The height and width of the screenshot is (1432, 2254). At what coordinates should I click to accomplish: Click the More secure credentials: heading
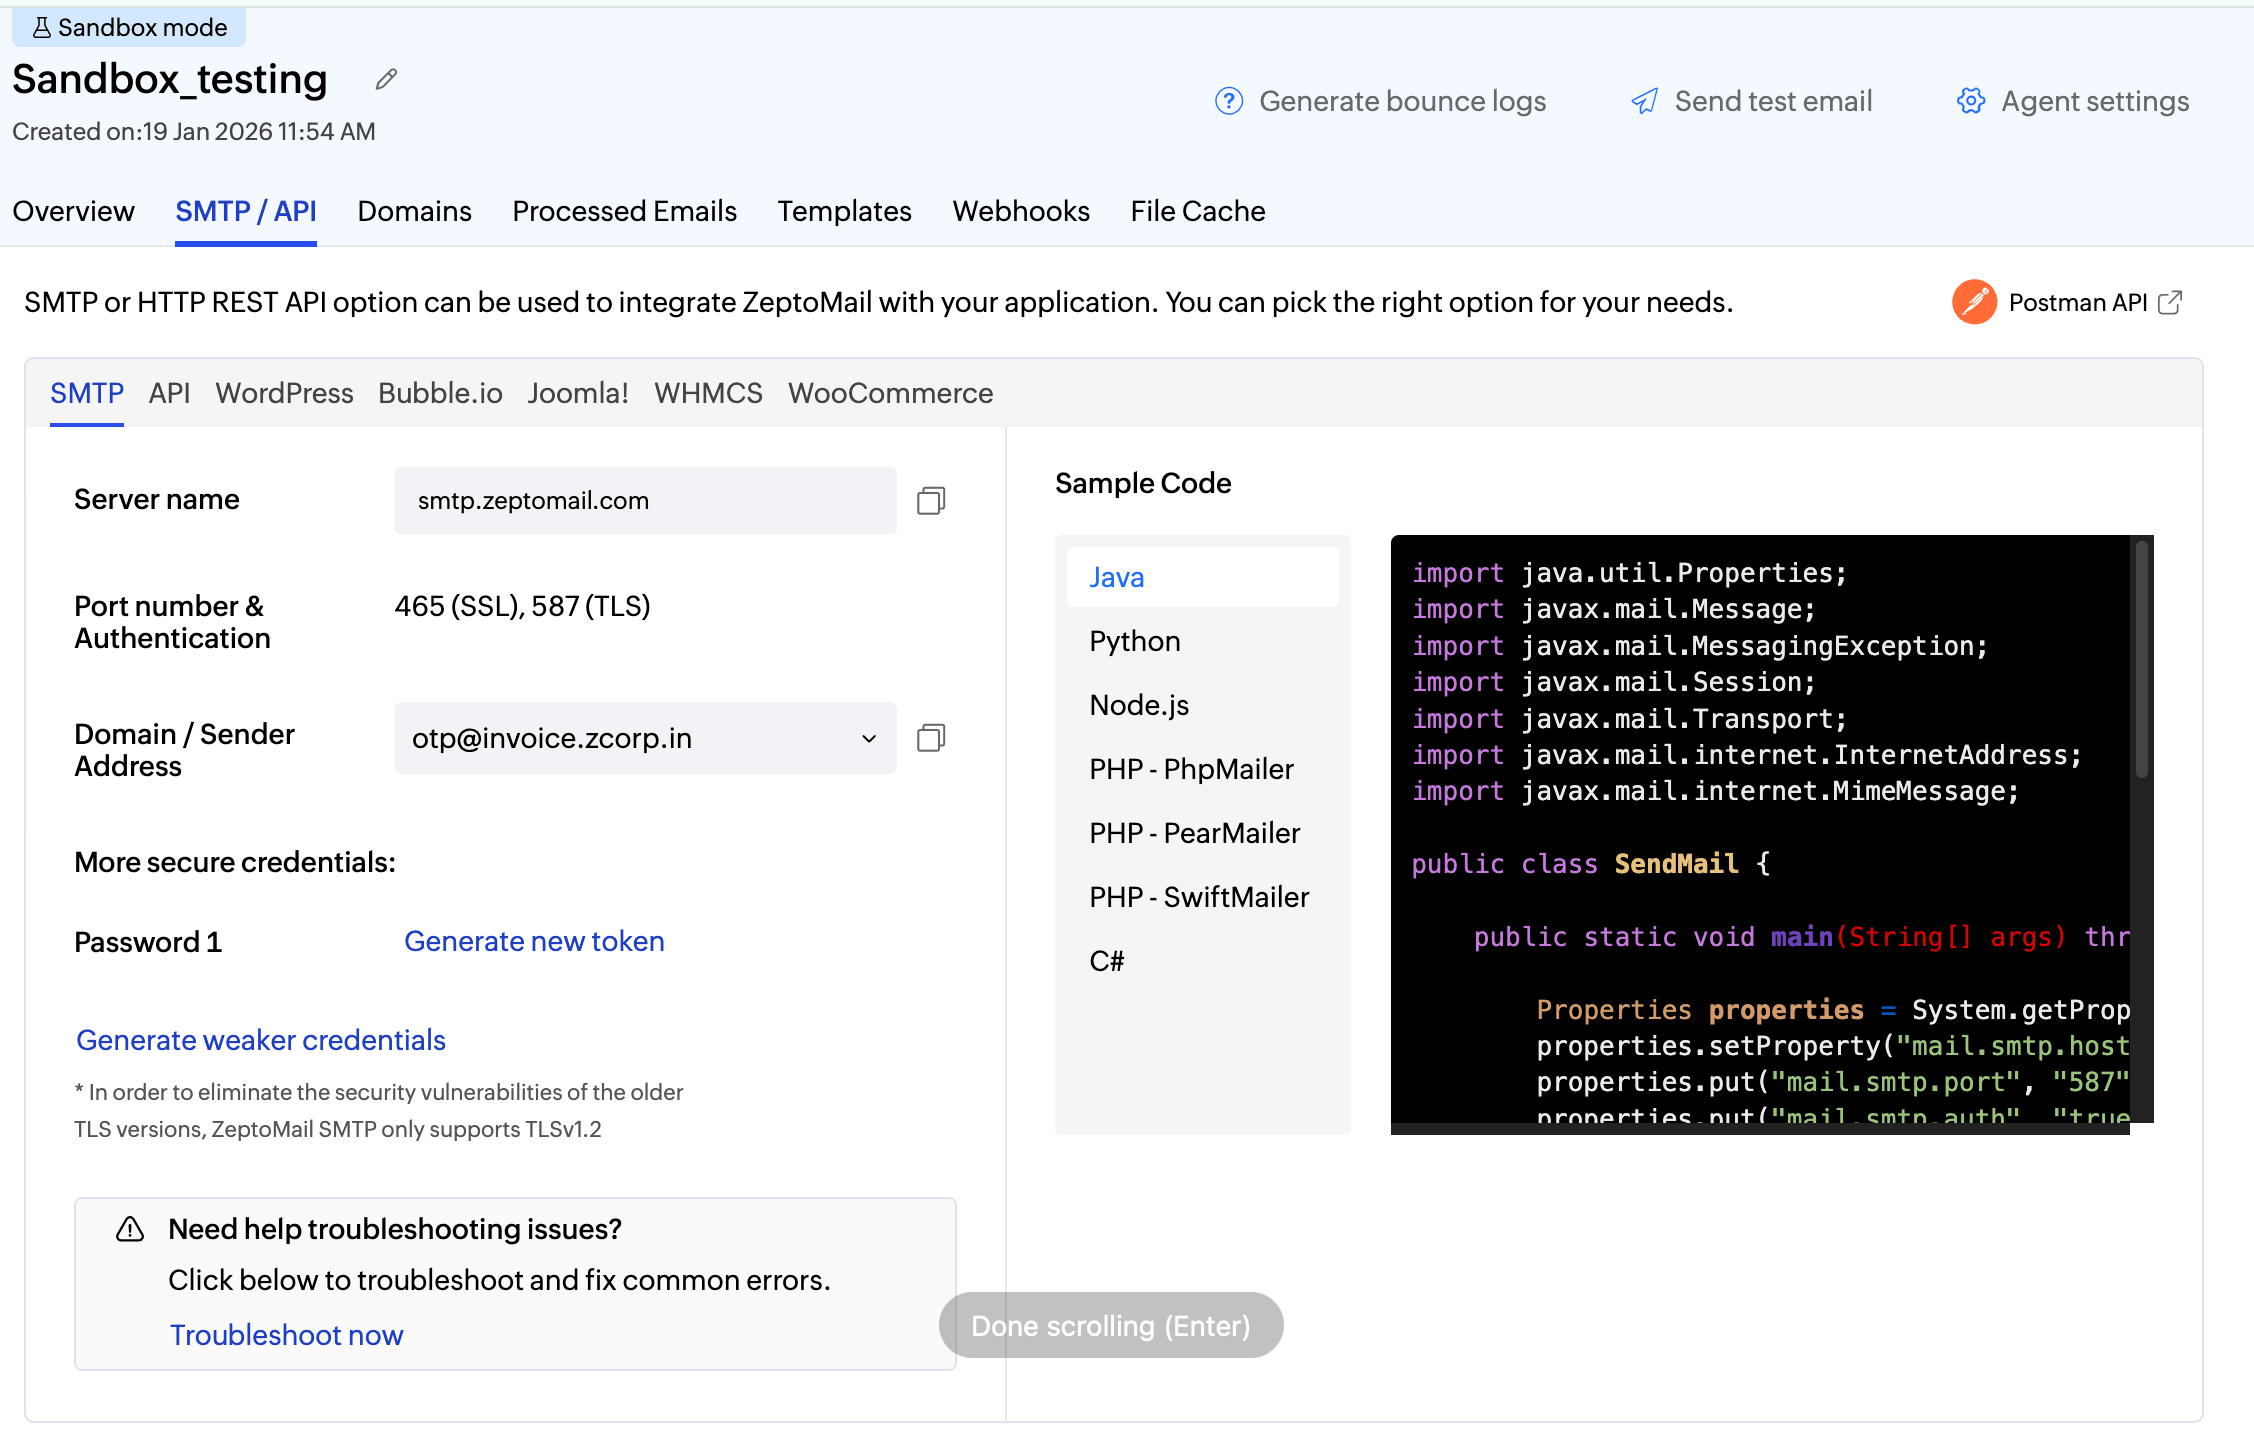[x=235, y=862]
